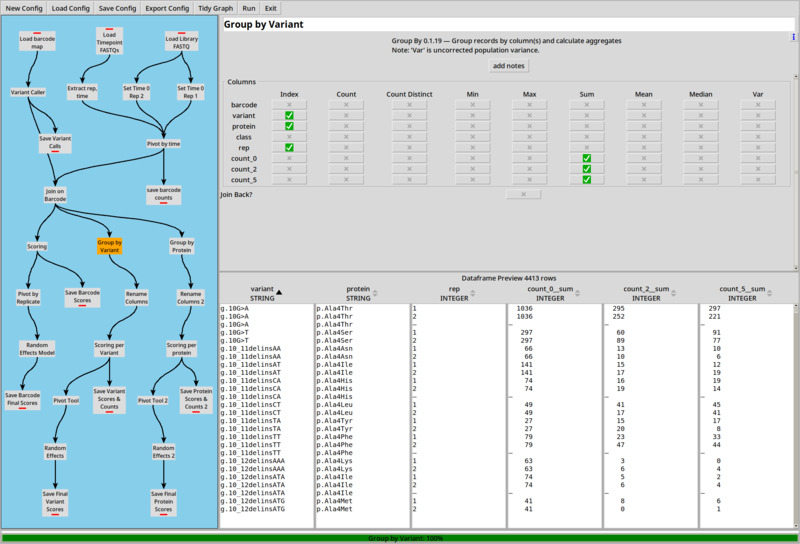The width and height of the screenshot is (800, 544).
Task: Uncheck the Sum checkbox for count_2
Action: click(x=587, y=169)
